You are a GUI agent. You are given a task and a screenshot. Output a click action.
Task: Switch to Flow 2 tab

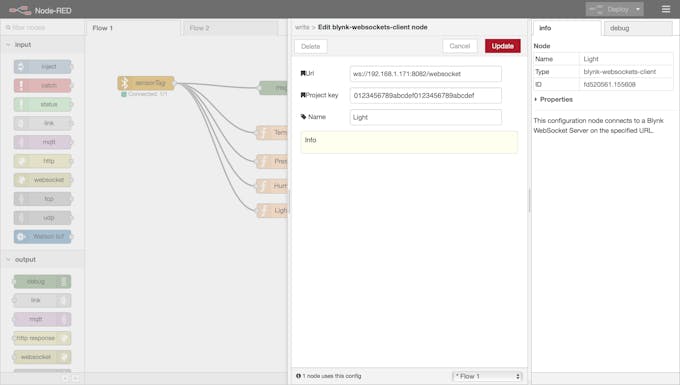(x=230, y=28)
